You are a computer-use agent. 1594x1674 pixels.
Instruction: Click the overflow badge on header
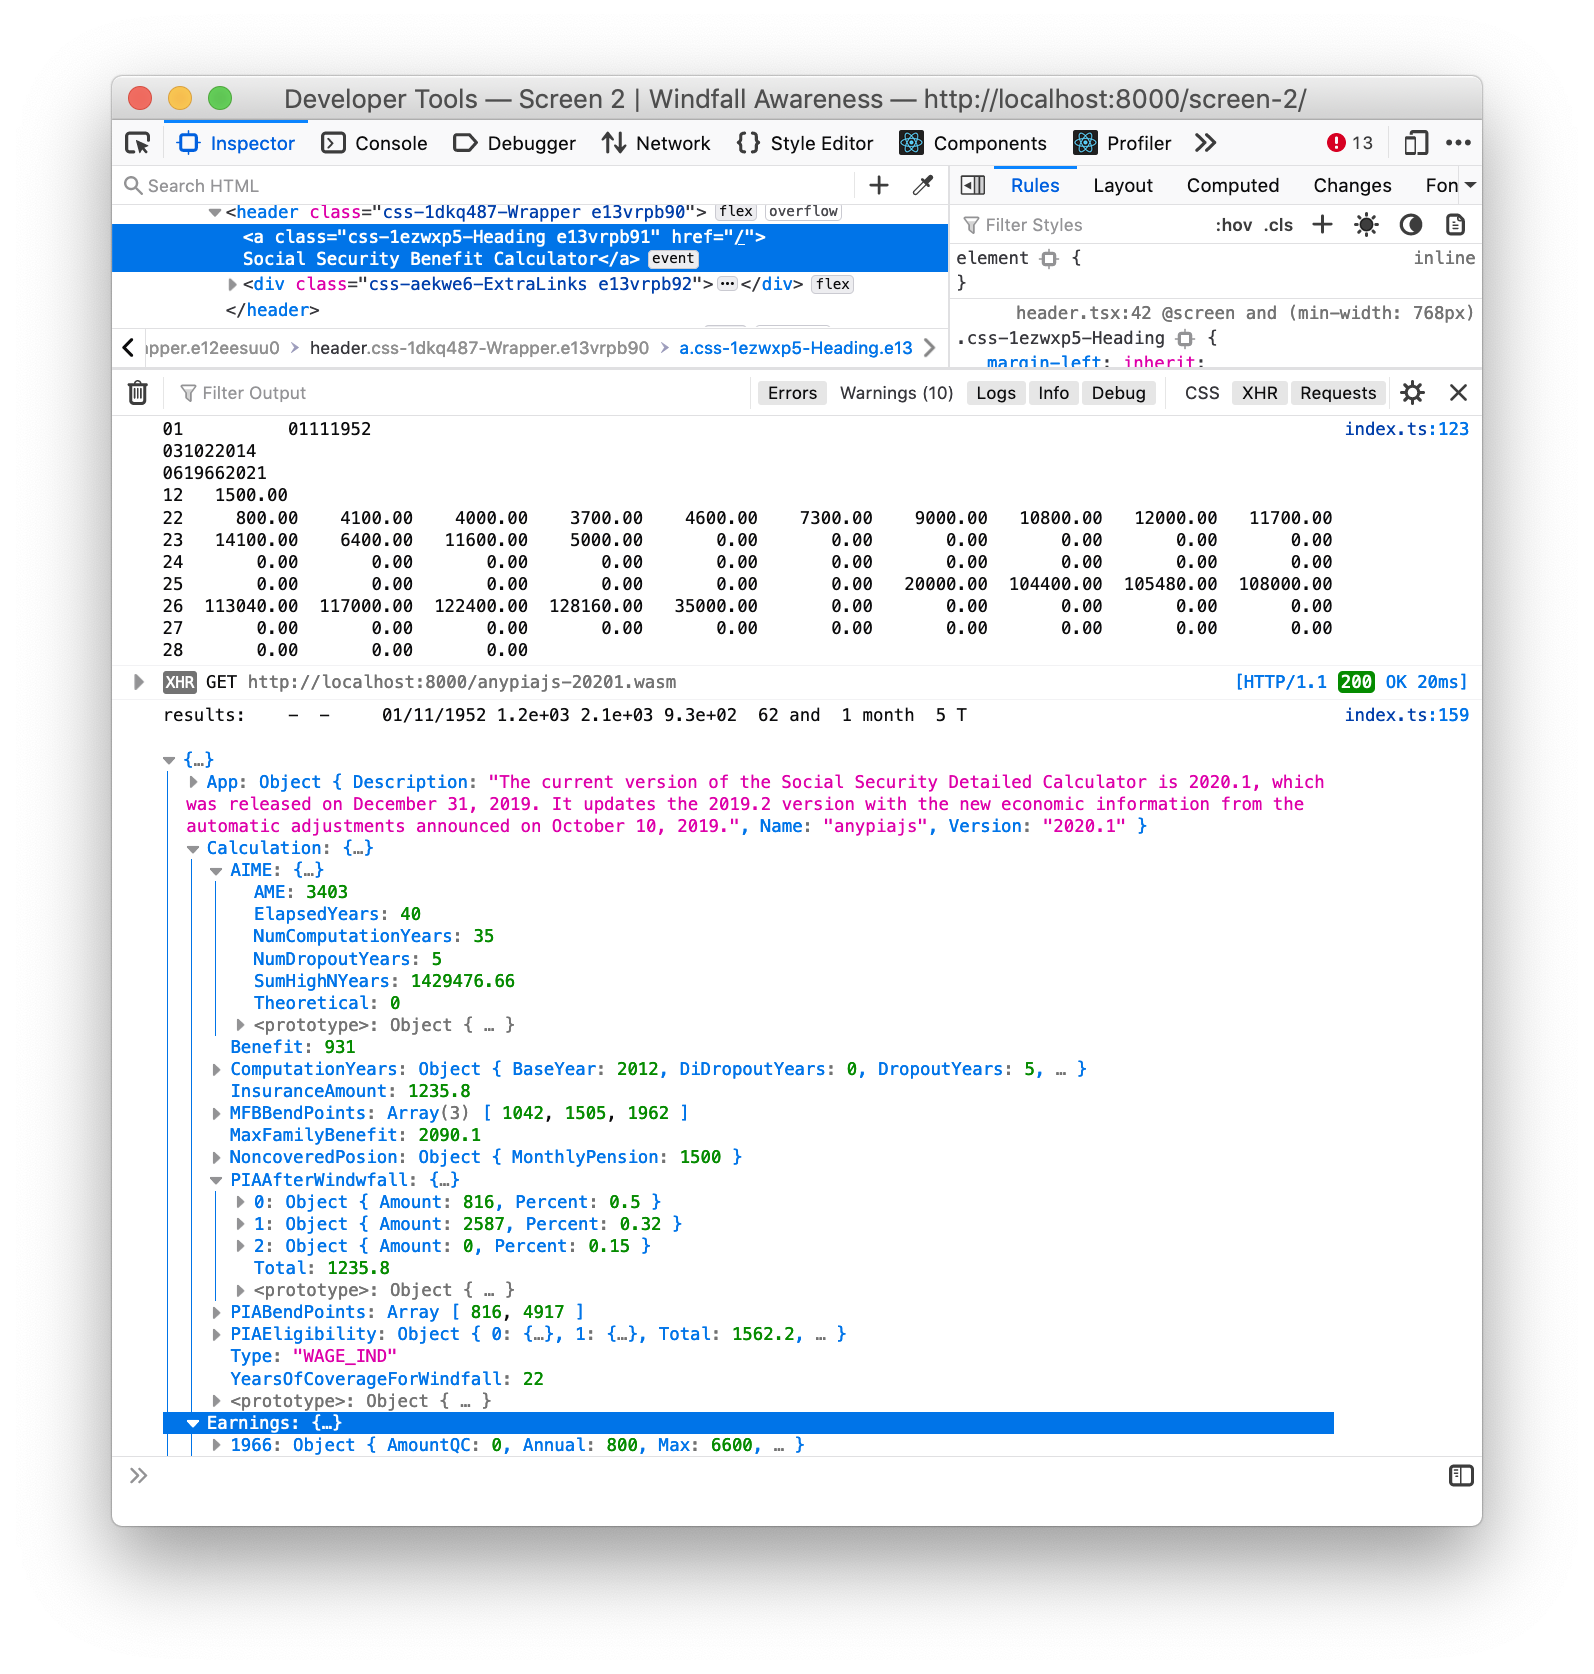pos(803,212)
